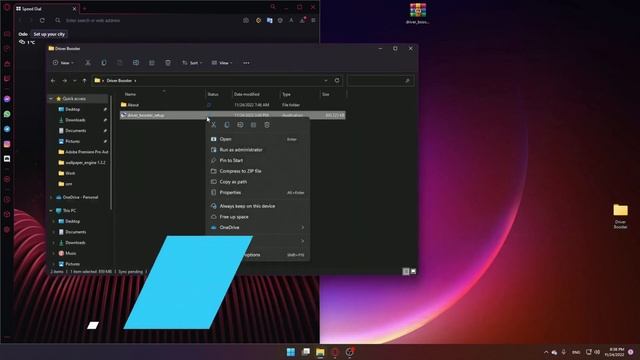Click the Driver Booster address bar path
This screenshot has height=360, width=640.
(x=119, y=81)
